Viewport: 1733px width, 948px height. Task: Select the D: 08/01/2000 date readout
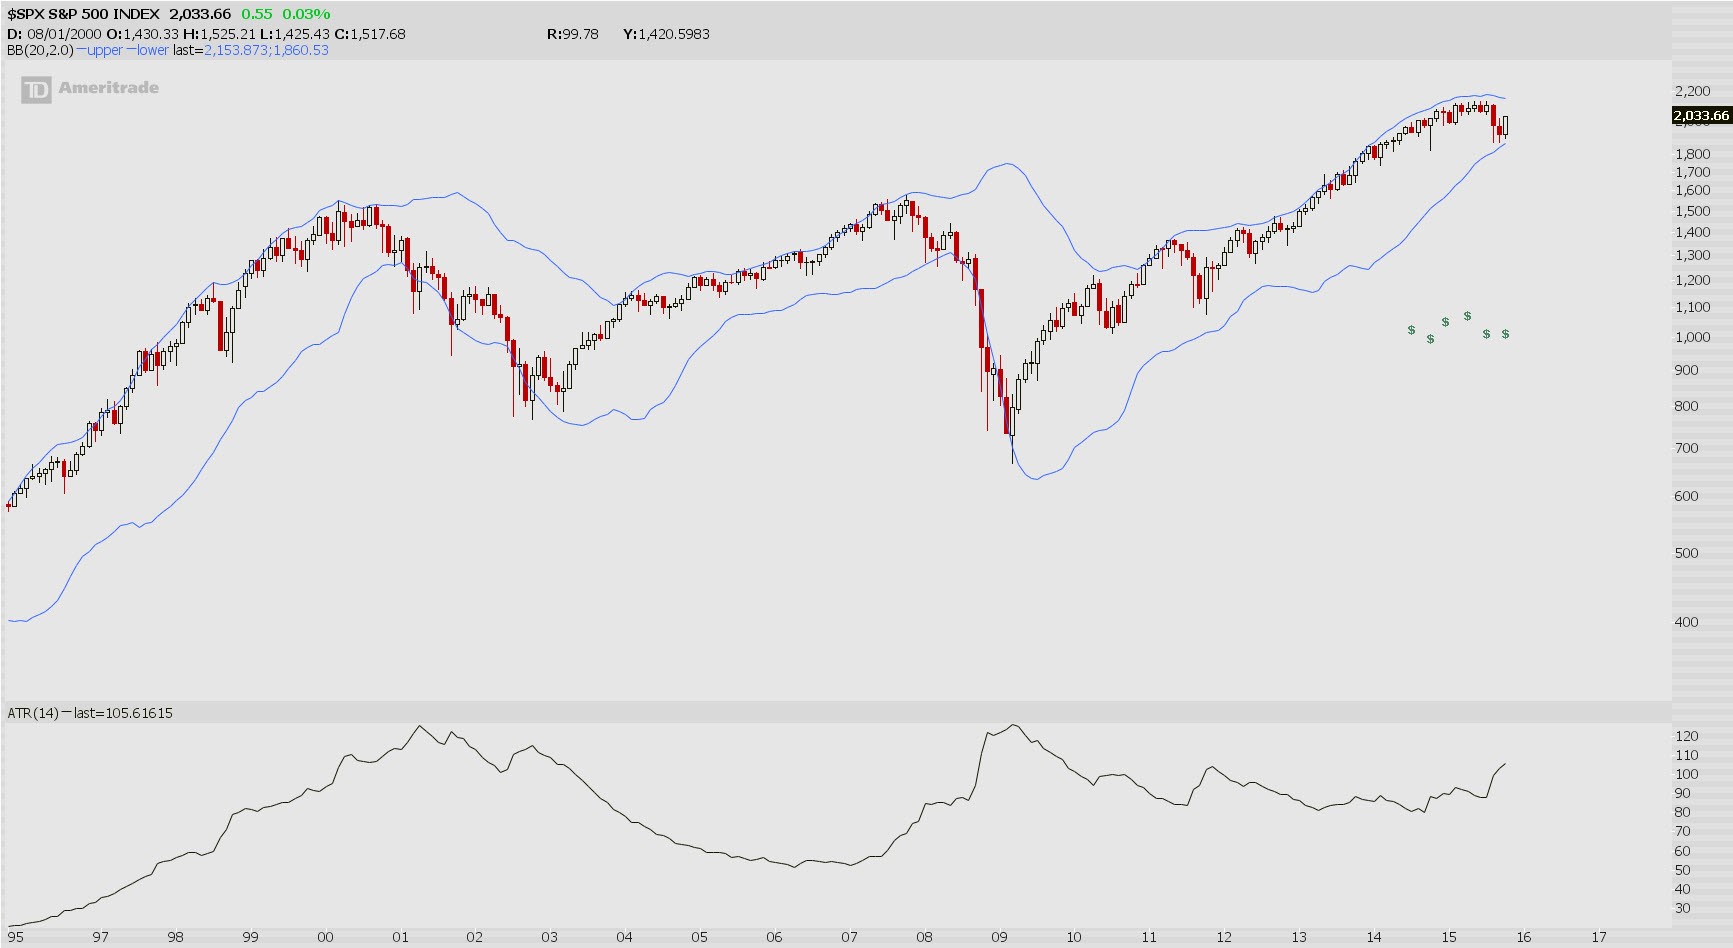(54, 34)
